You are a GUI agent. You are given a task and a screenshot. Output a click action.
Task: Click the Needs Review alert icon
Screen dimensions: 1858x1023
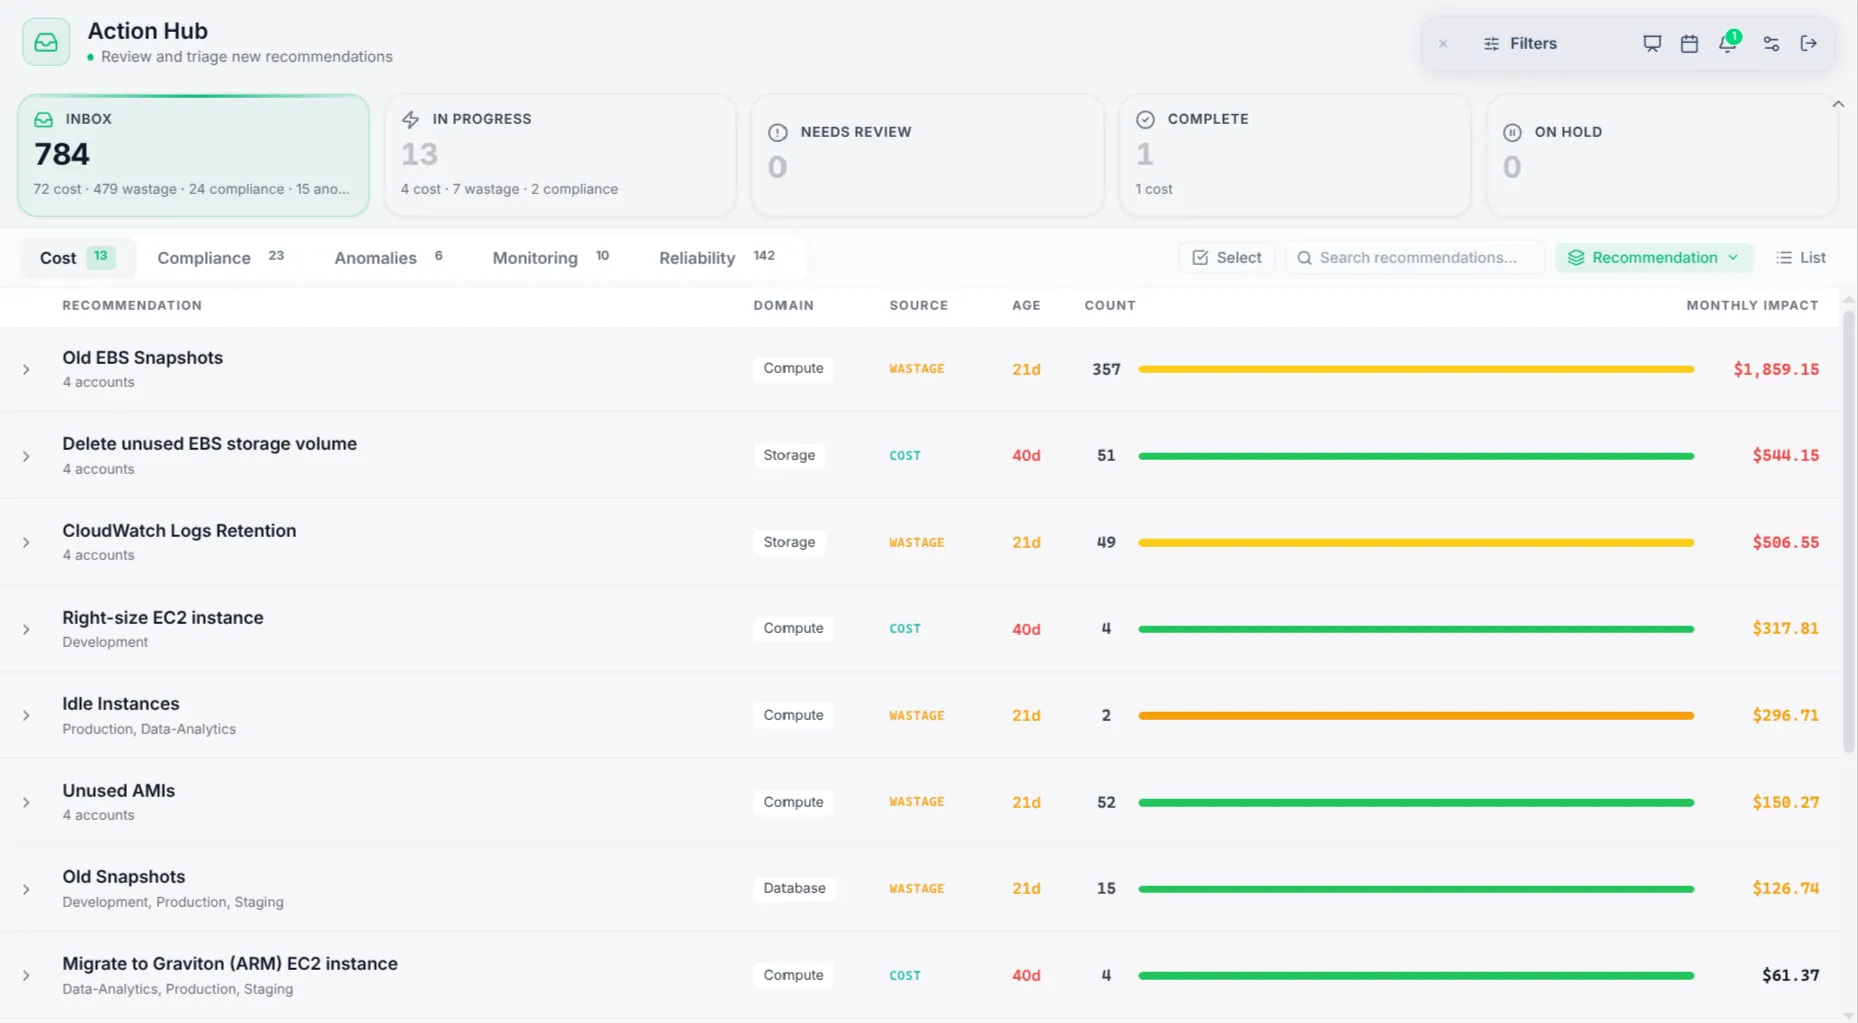click(777, 132)
